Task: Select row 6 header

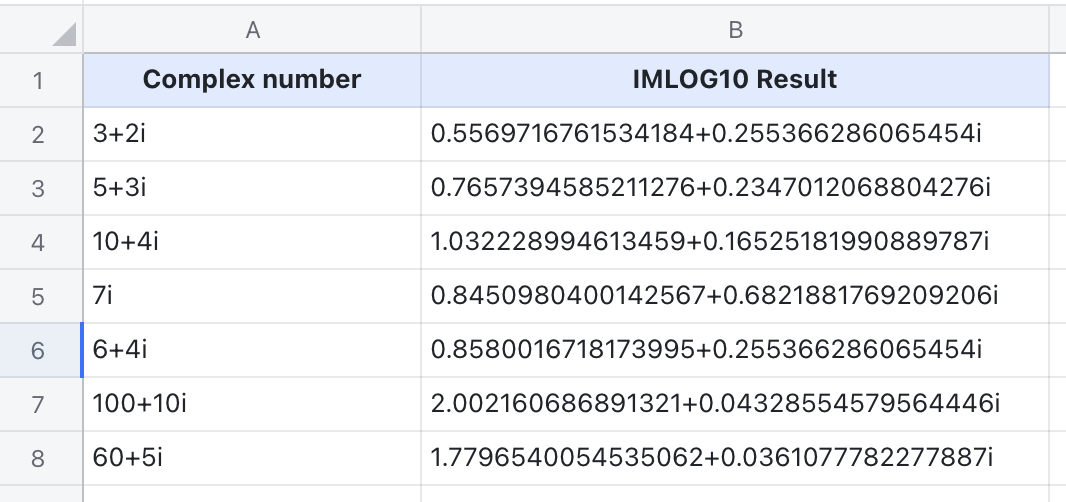Action: coord(39,350)
